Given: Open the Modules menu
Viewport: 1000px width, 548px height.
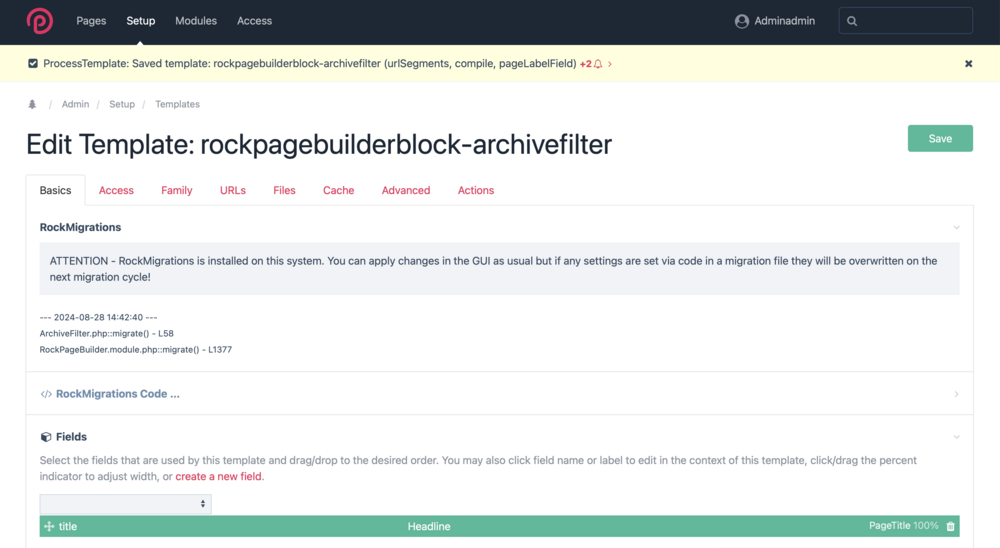Looking at the screenshot, I should (x=196, y=21).
